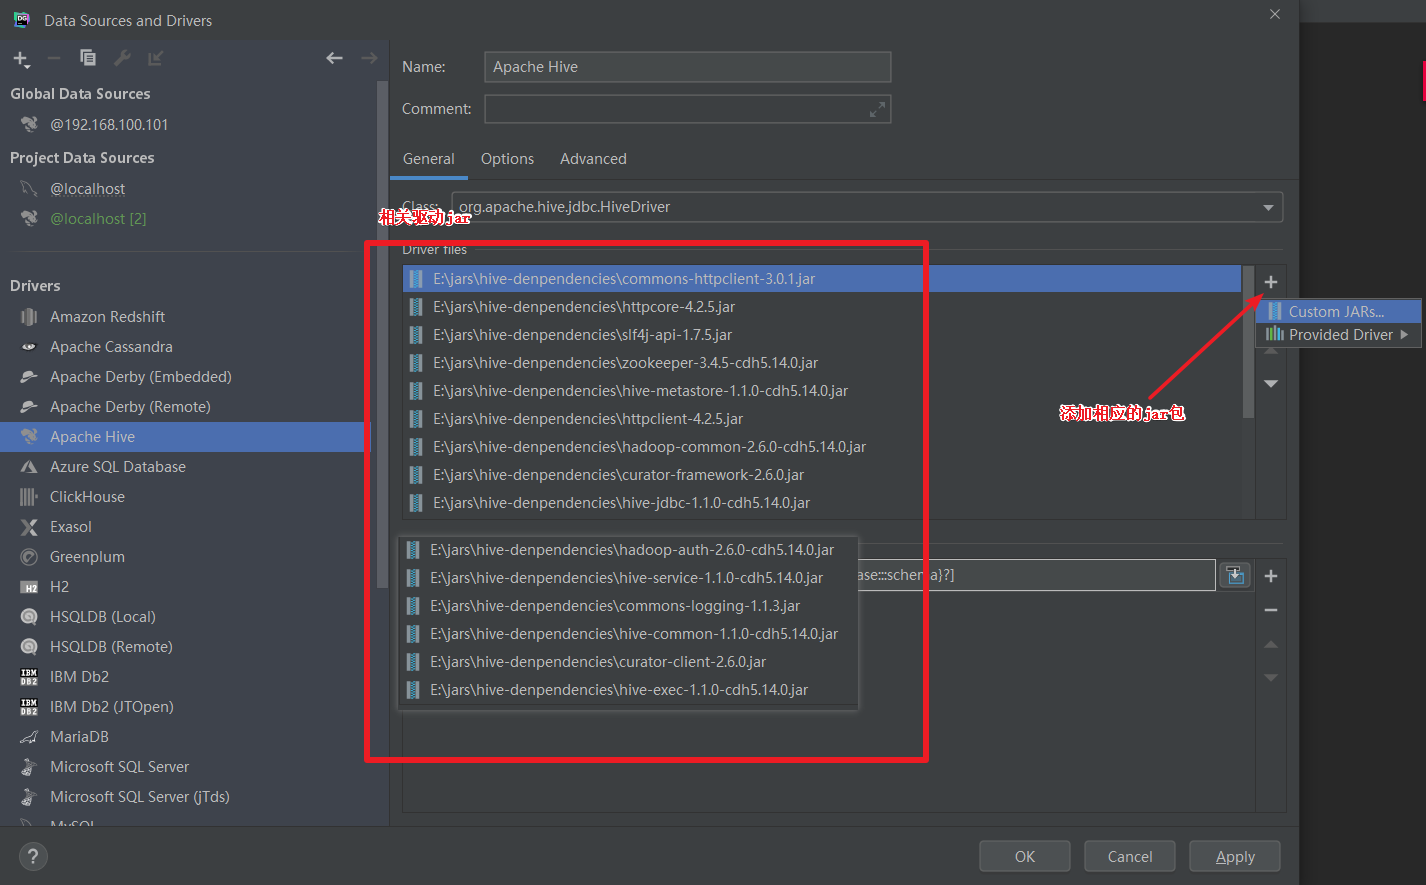Remove the URL template with minus

point(1271,610)
